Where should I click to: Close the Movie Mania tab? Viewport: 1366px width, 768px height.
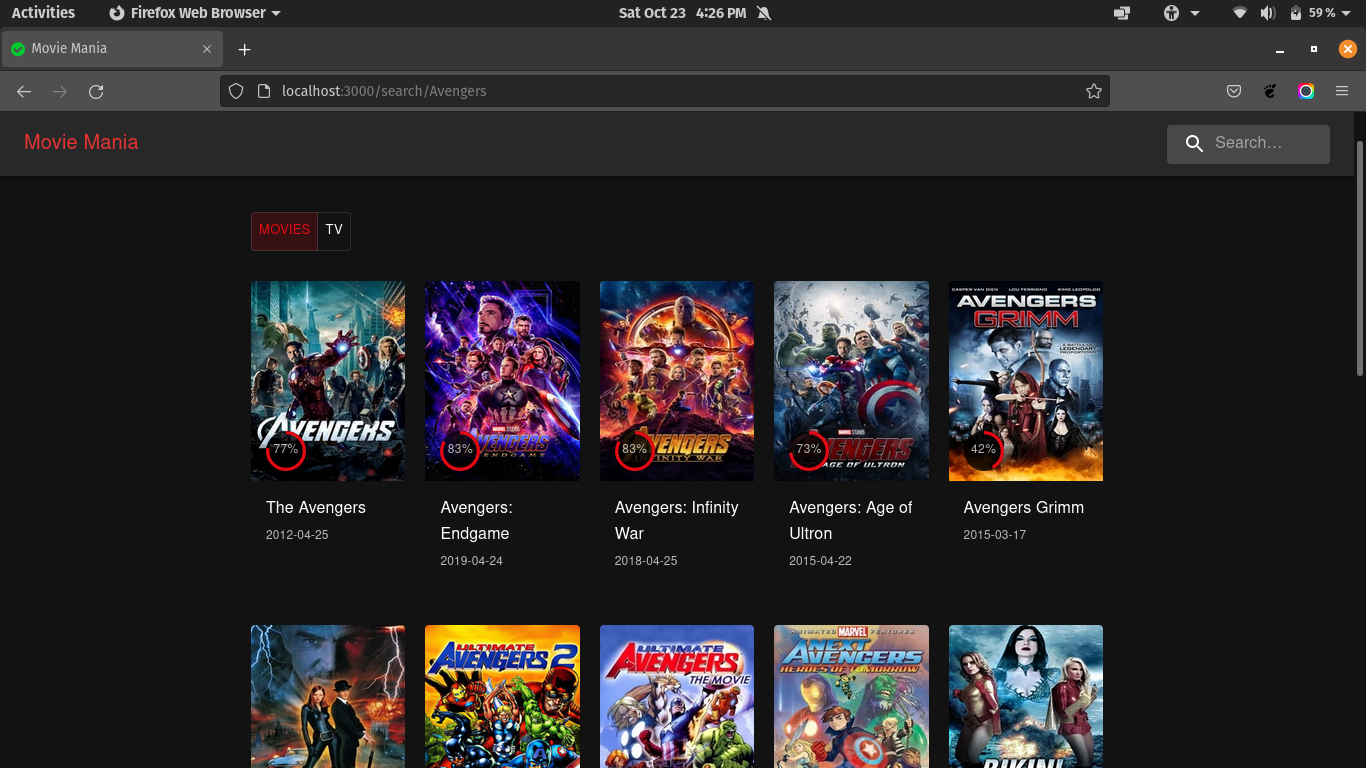[x=207, y=48]
